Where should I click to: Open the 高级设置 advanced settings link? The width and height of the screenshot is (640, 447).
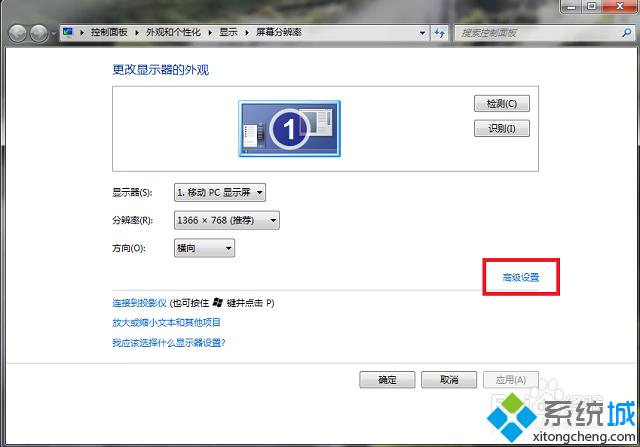[520, 277]
